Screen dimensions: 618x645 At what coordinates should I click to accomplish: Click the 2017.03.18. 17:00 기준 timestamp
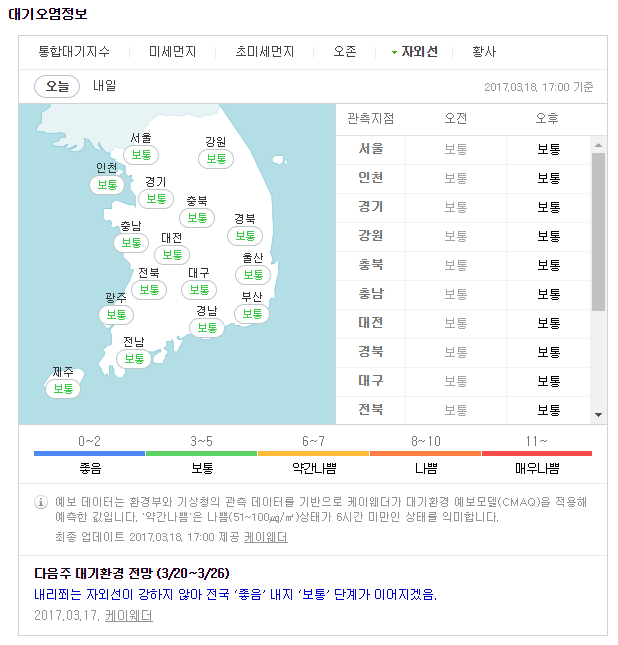539,87
